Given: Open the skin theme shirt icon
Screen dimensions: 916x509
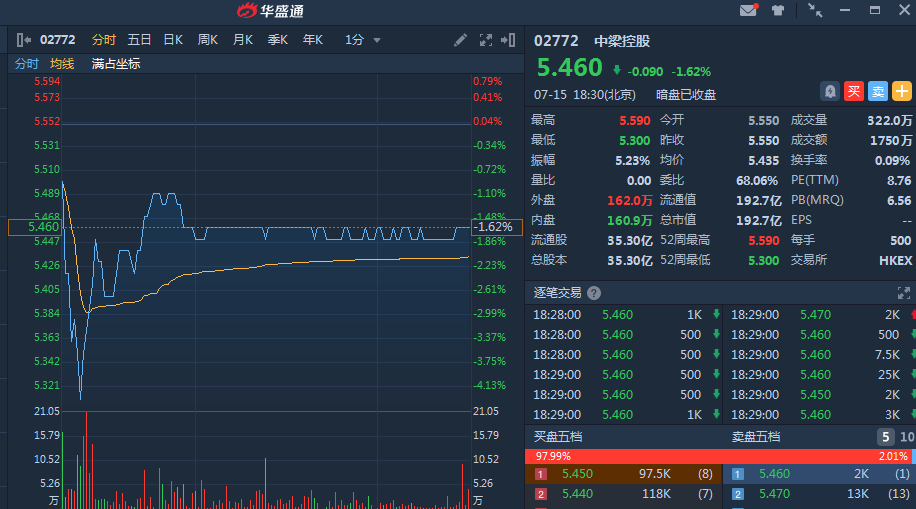Looking at the screenshot, I should [x=778, y=11].
